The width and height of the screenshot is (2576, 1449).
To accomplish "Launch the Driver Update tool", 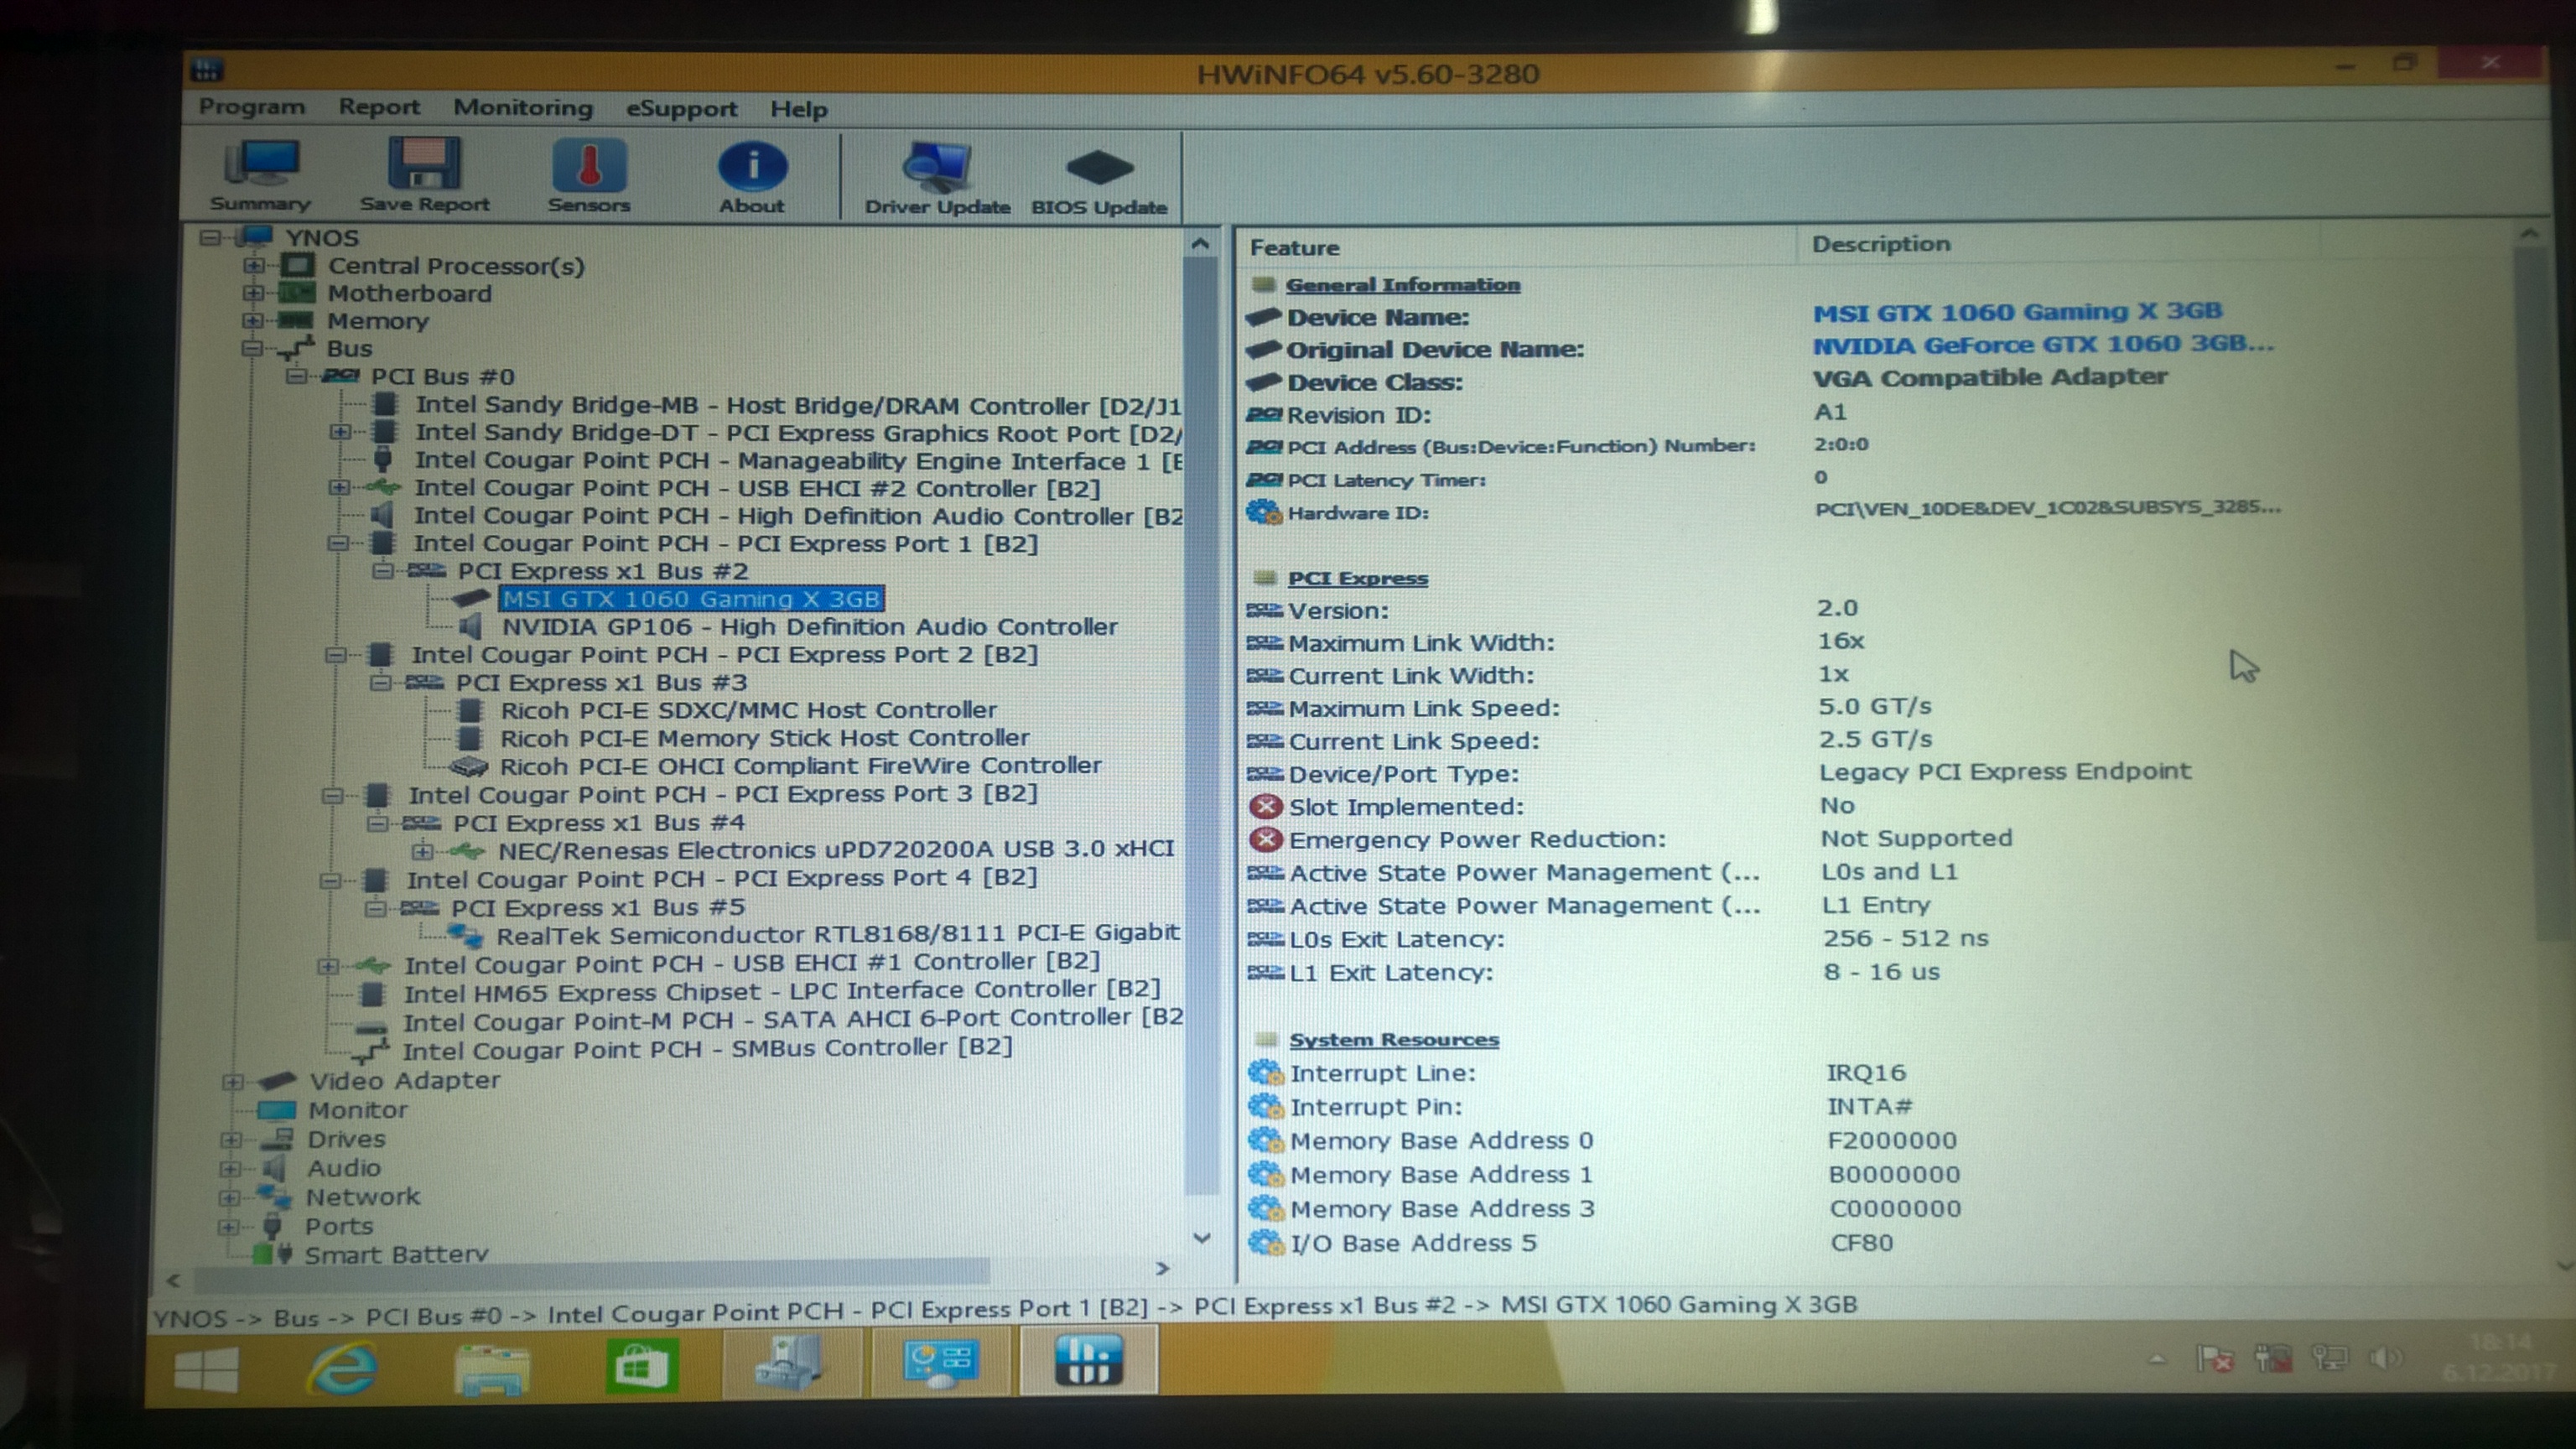I will pos(937,178).
